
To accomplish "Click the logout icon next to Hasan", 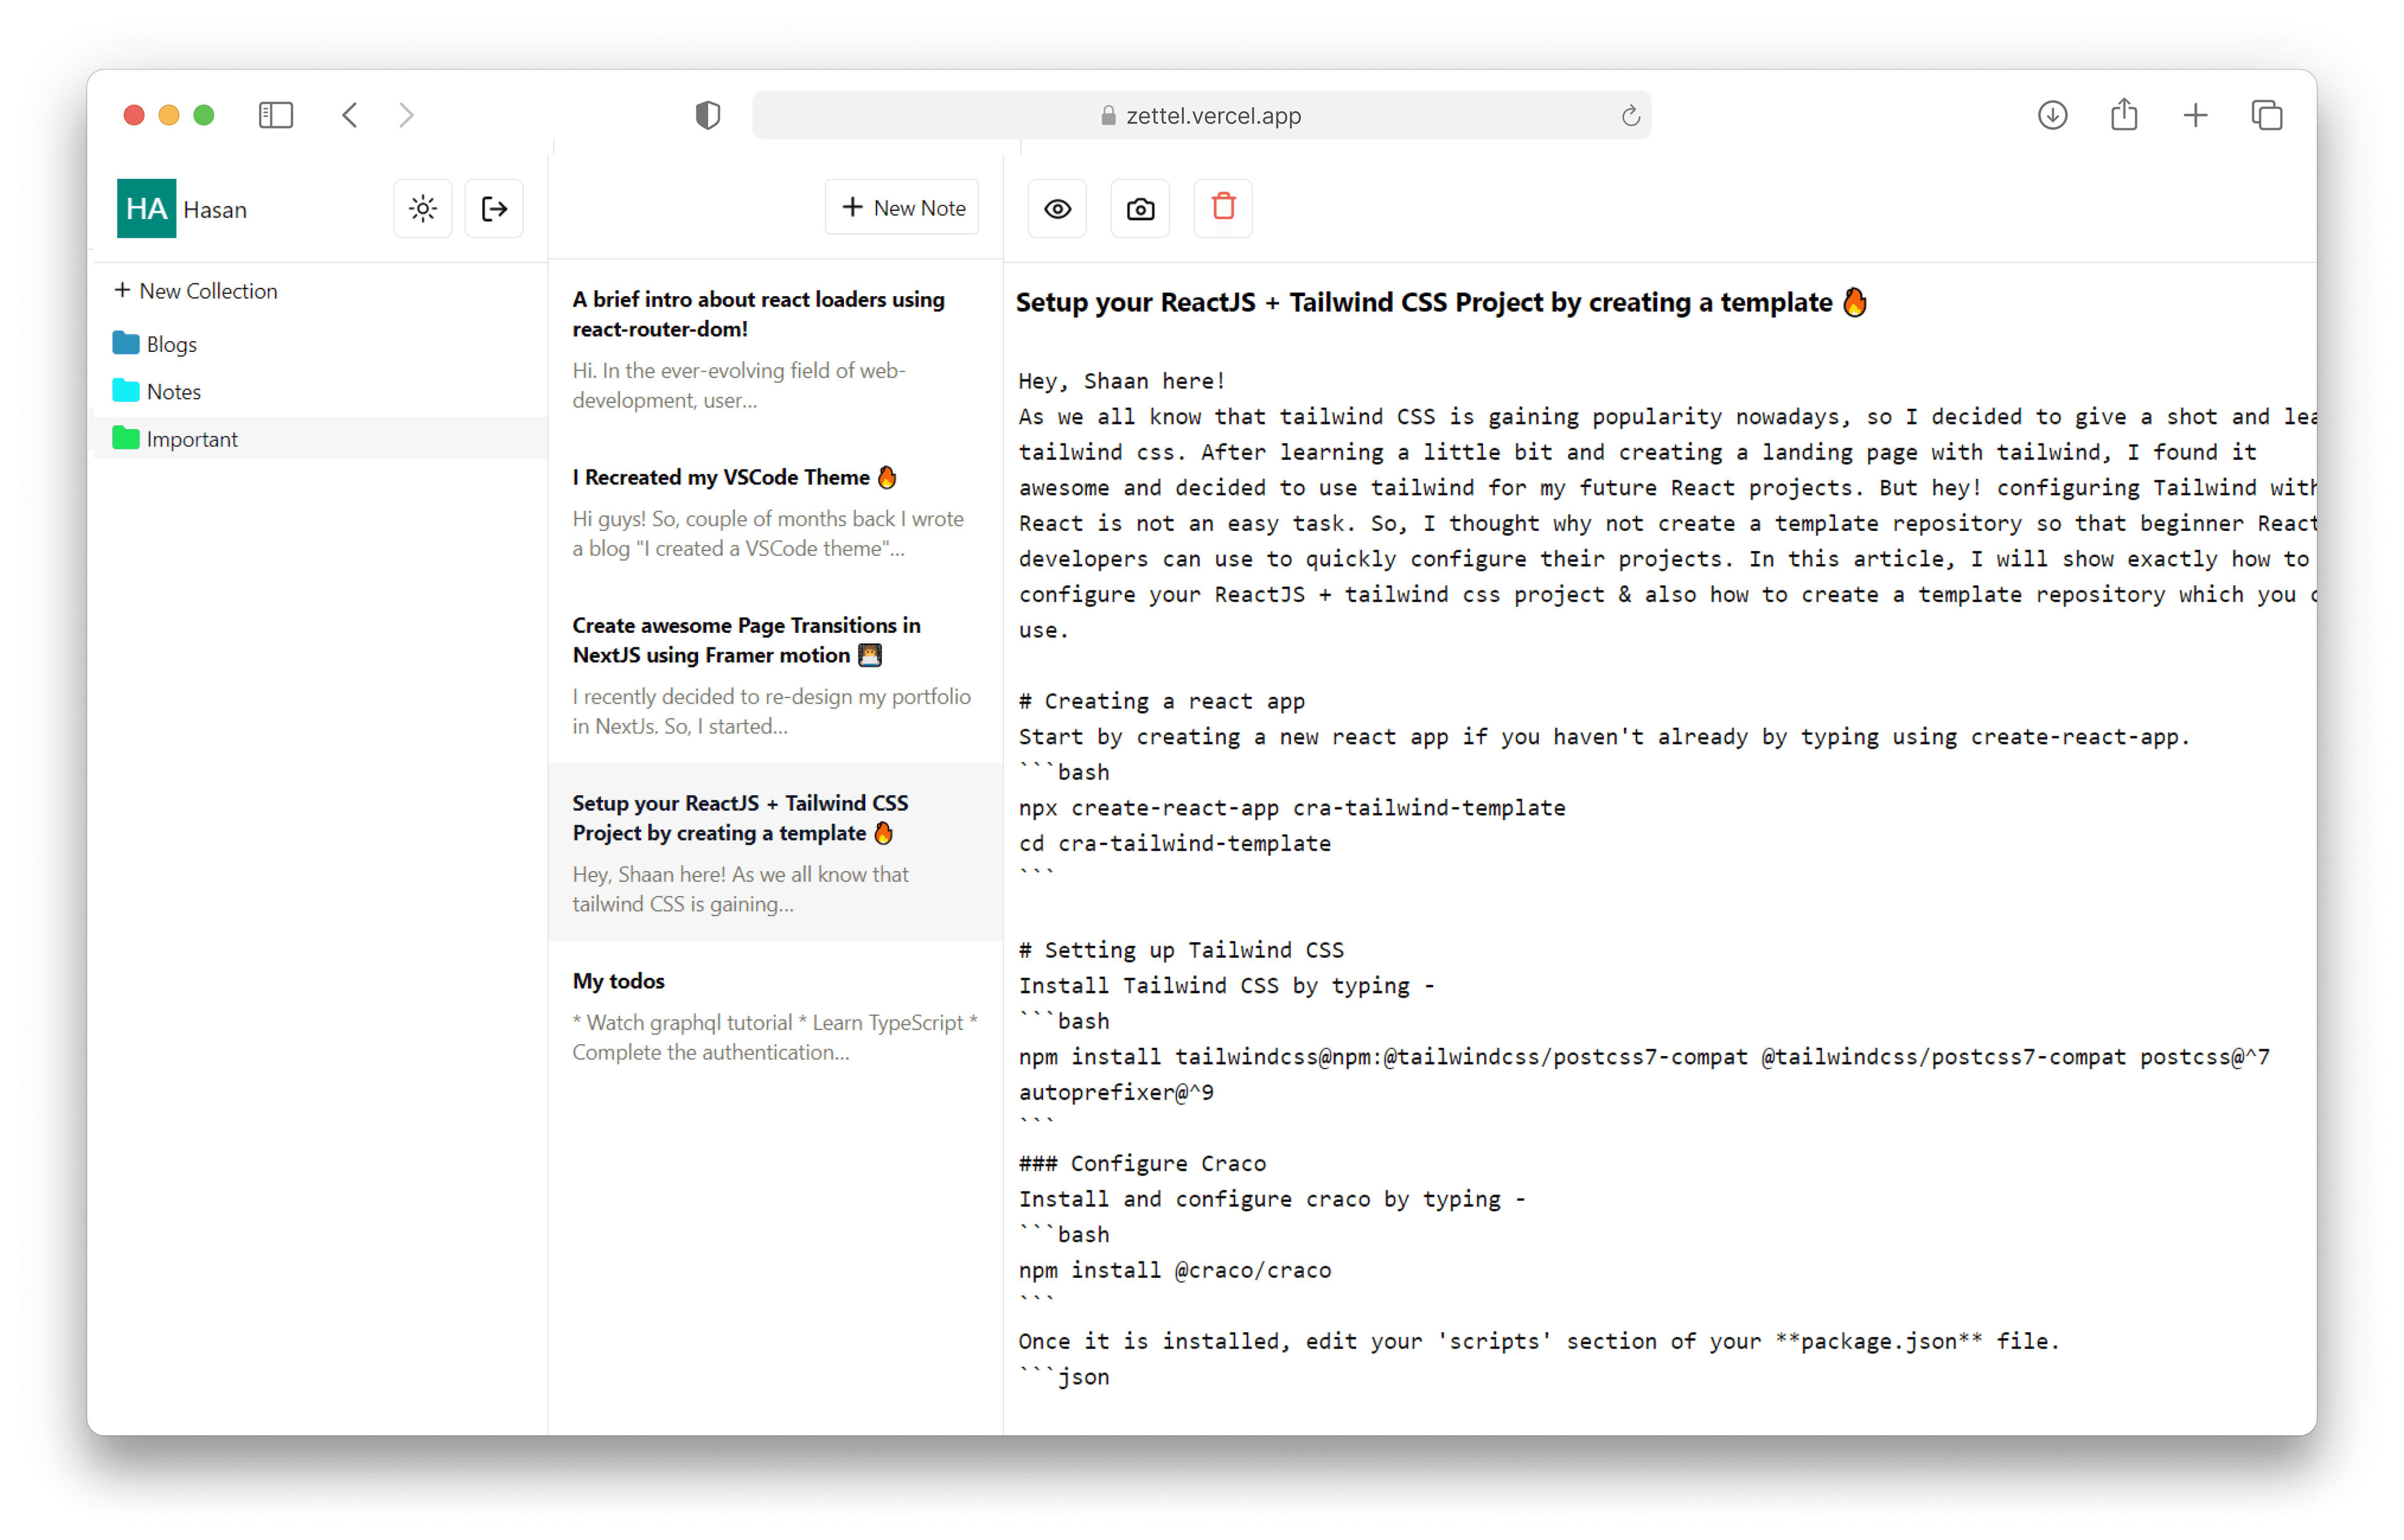I will click(494, 209).
